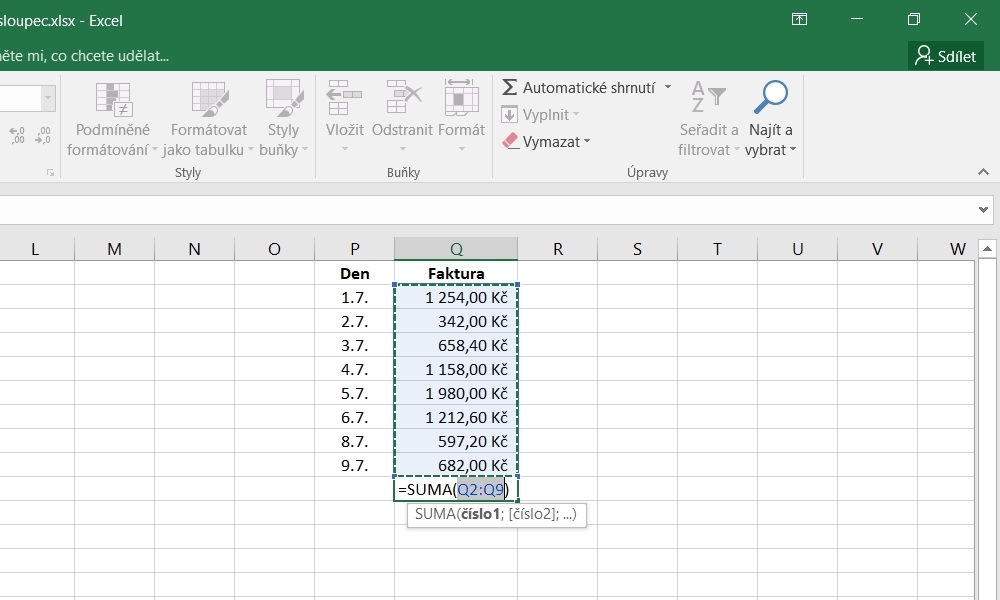Select column V header
1000x600 pixels.
878,249
